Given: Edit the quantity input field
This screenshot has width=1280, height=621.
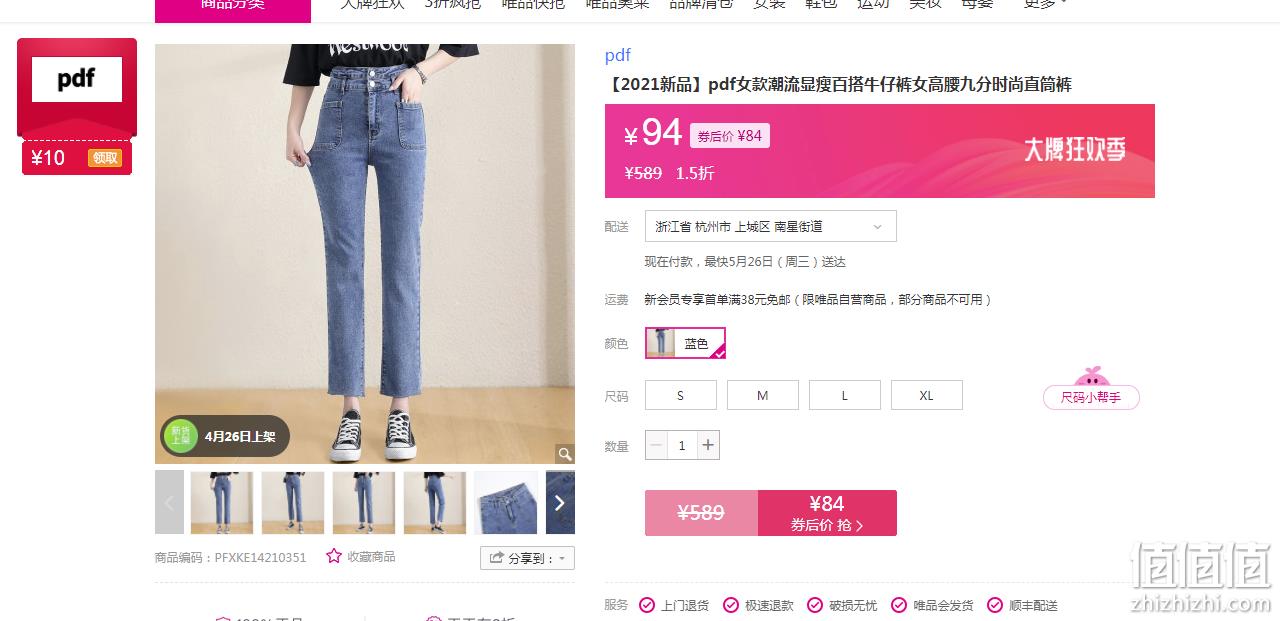Looking at the screenshot, I should [x=682, y=445].
